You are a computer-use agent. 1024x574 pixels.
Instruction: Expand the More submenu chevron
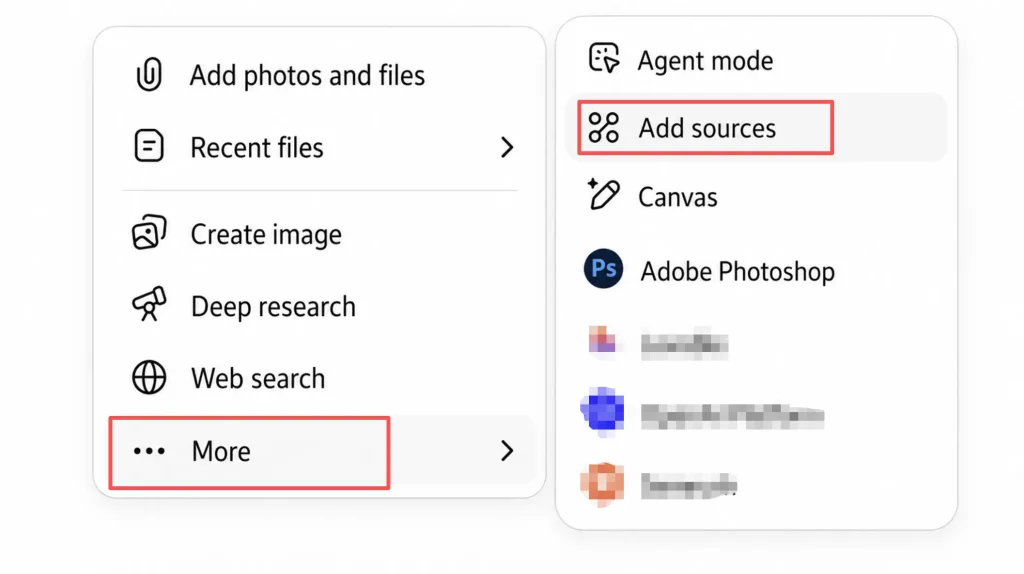coord(507,451)
